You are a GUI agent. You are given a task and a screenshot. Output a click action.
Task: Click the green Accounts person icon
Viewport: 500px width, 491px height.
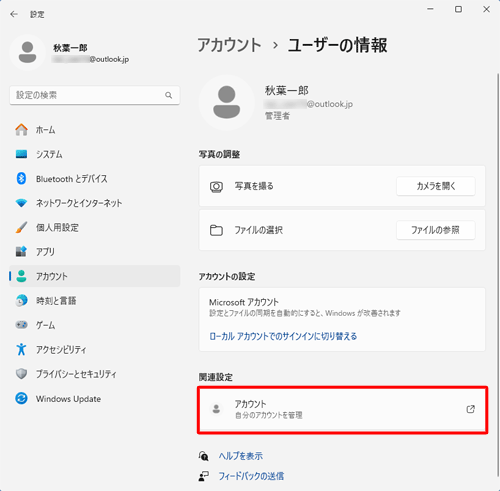(x=21, y=276)
